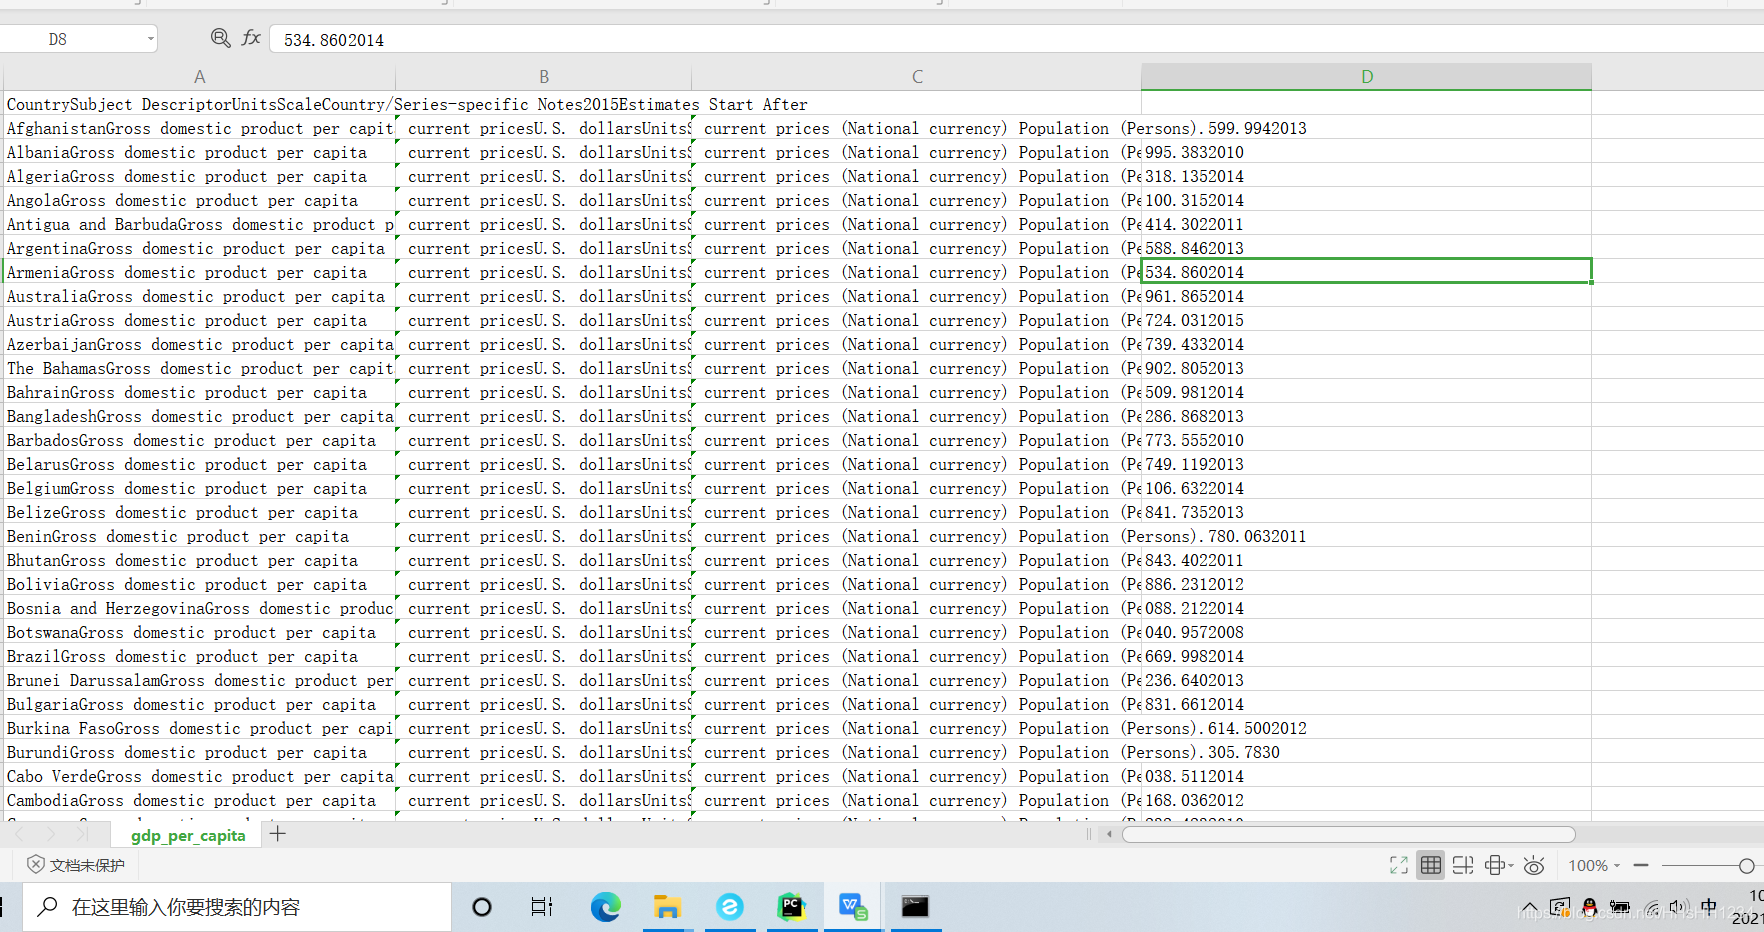Select the Armenia value 534.8602014 cell
Image resolution: width=1764 pixels, height=932 pixels.
coord(1366,272)
